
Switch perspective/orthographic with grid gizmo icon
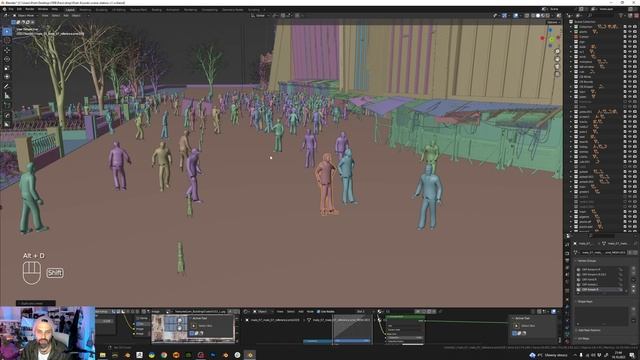point(557,74)
